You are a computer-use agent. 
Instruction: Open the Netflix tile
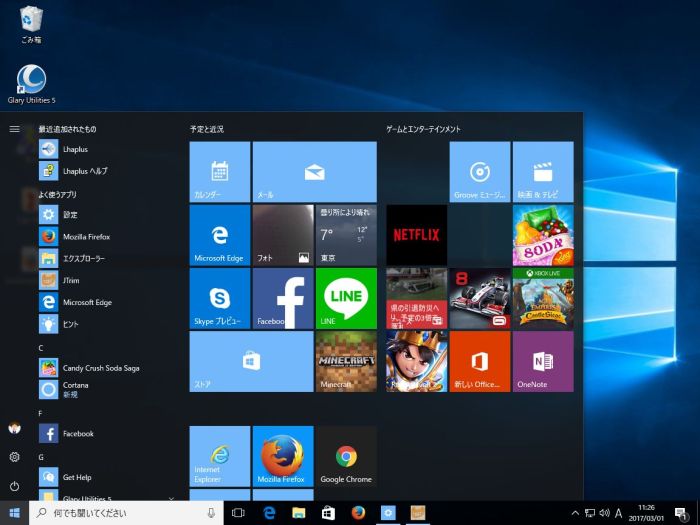pyautogui.click(x=416, y=235)
